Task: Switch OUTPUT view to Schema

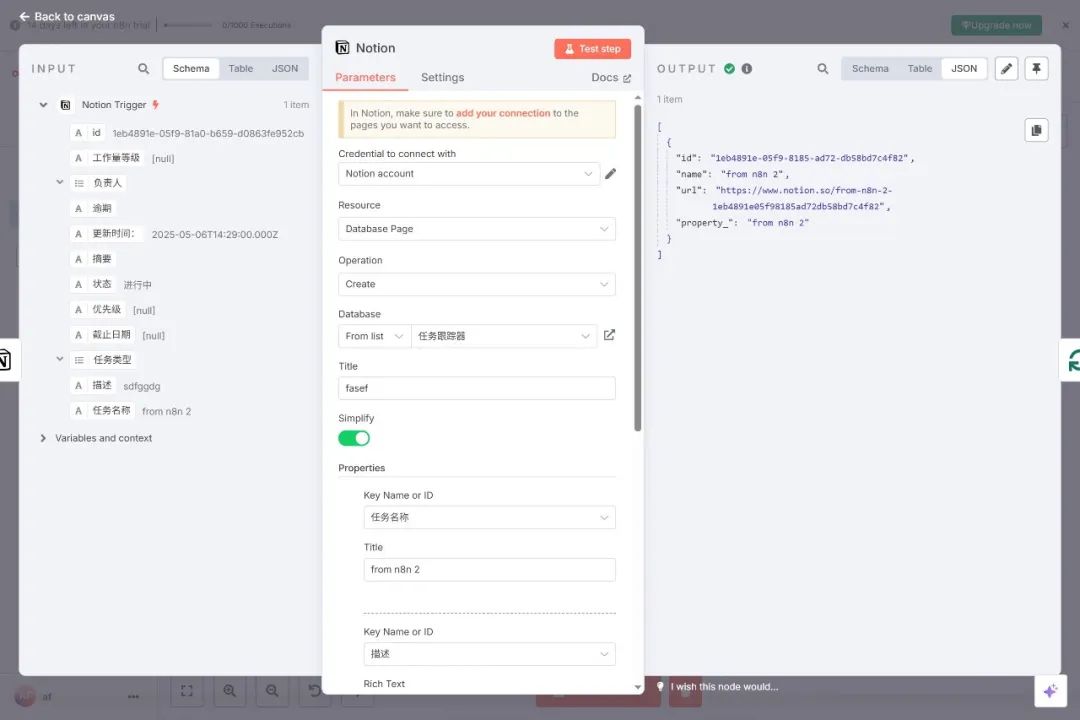Action: coord(870,68)
